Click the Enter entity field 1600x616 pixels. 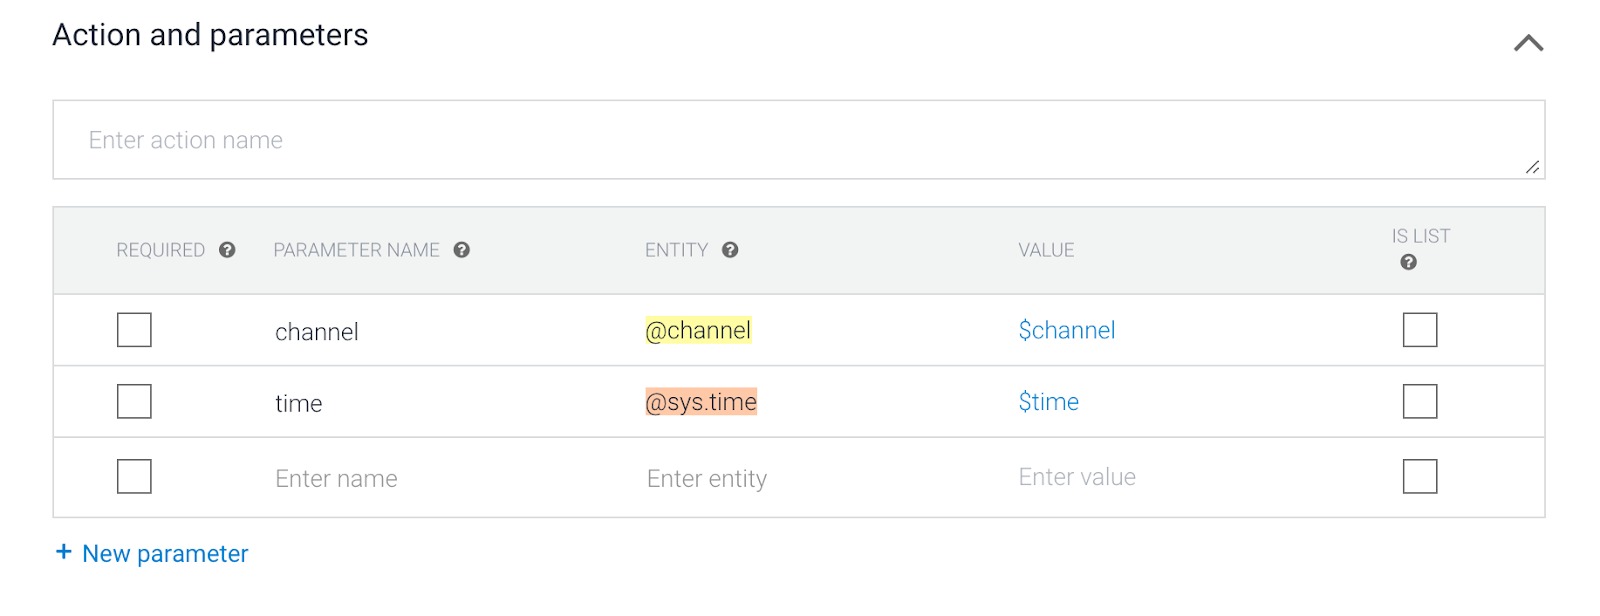pos(707,479)
